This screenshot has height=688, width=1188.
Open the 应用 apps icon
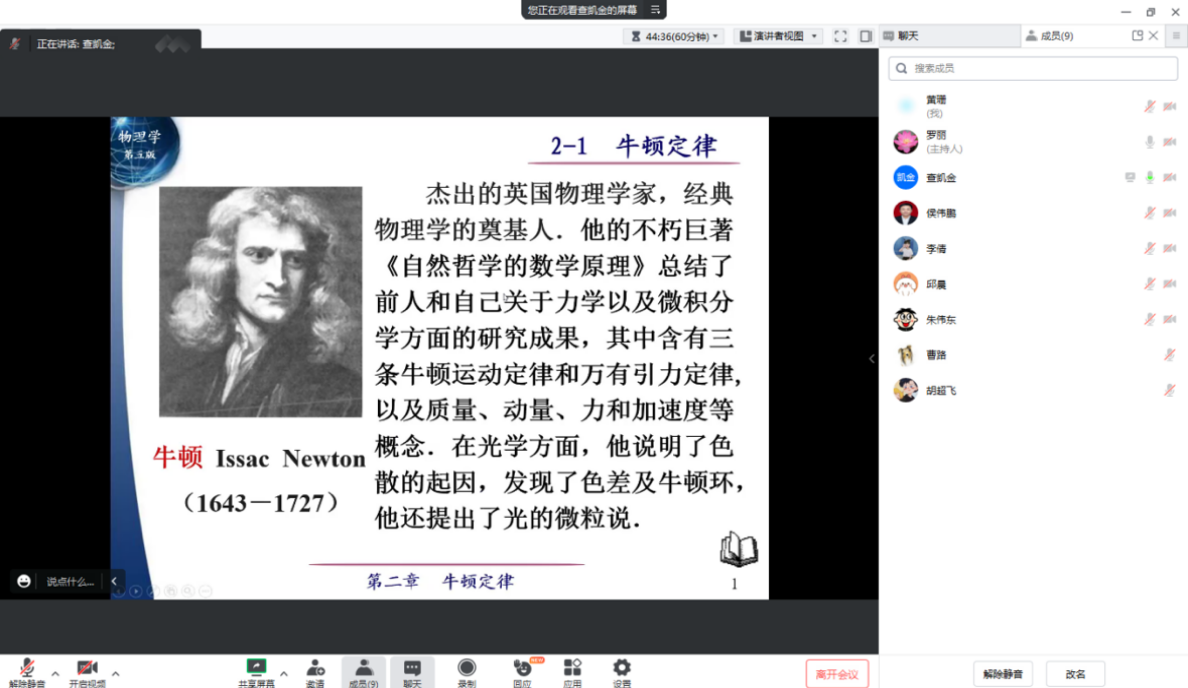pos(572,668)
